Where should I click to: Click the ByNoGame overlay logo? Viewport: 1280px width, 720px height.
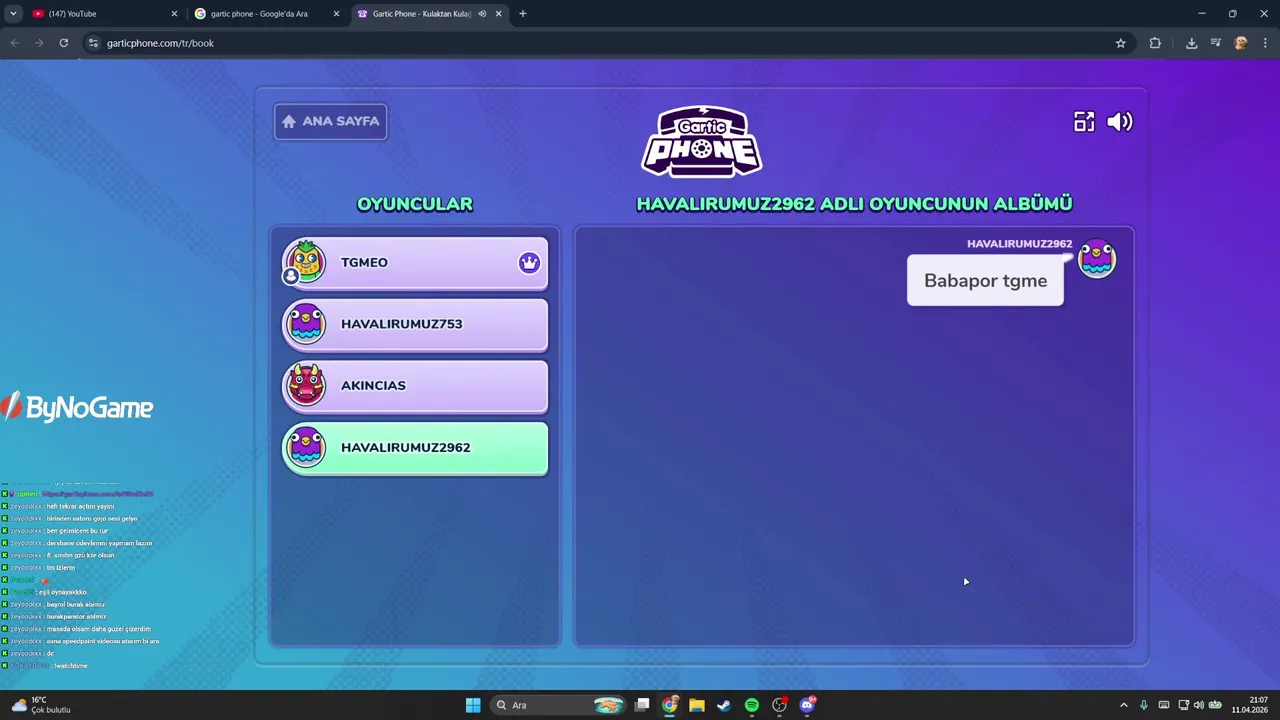pyautogui.click(x=77, y=407)
